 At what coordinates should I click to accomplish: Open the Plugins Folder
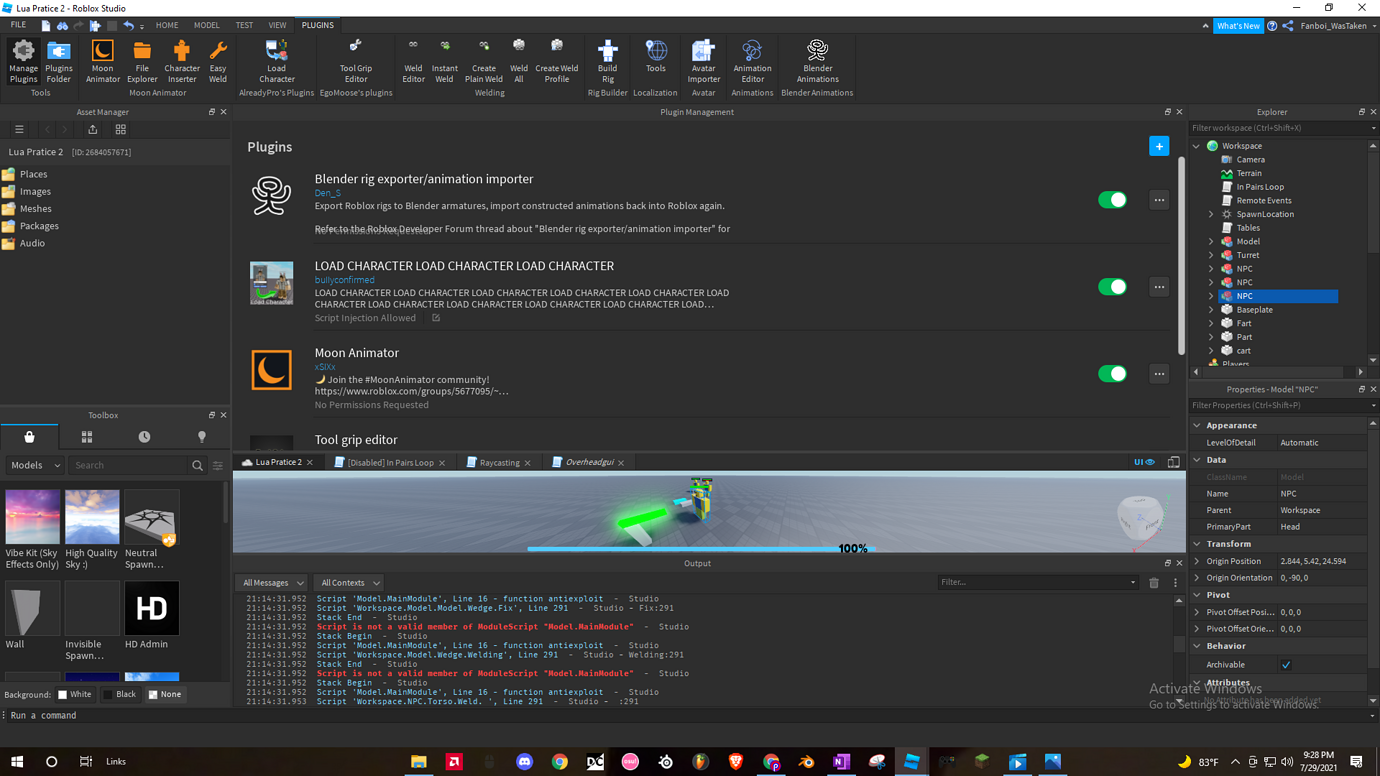coord(59,61)
